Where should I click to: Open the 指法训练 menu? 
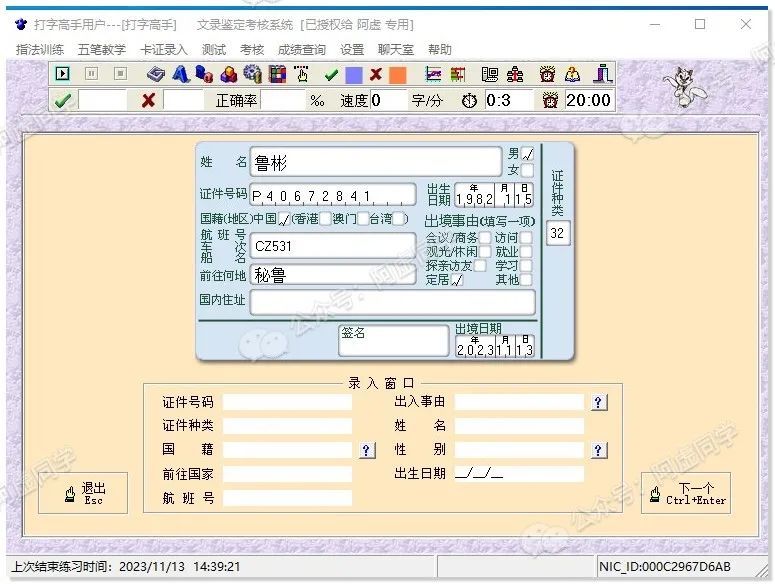click(x=40, y=49)
